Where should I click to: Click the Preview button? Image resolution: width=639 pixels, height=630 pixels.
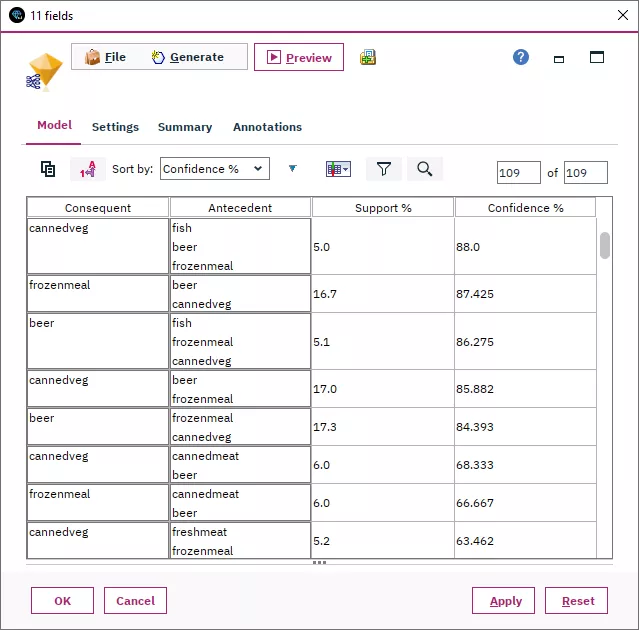(x=299, y=57)
